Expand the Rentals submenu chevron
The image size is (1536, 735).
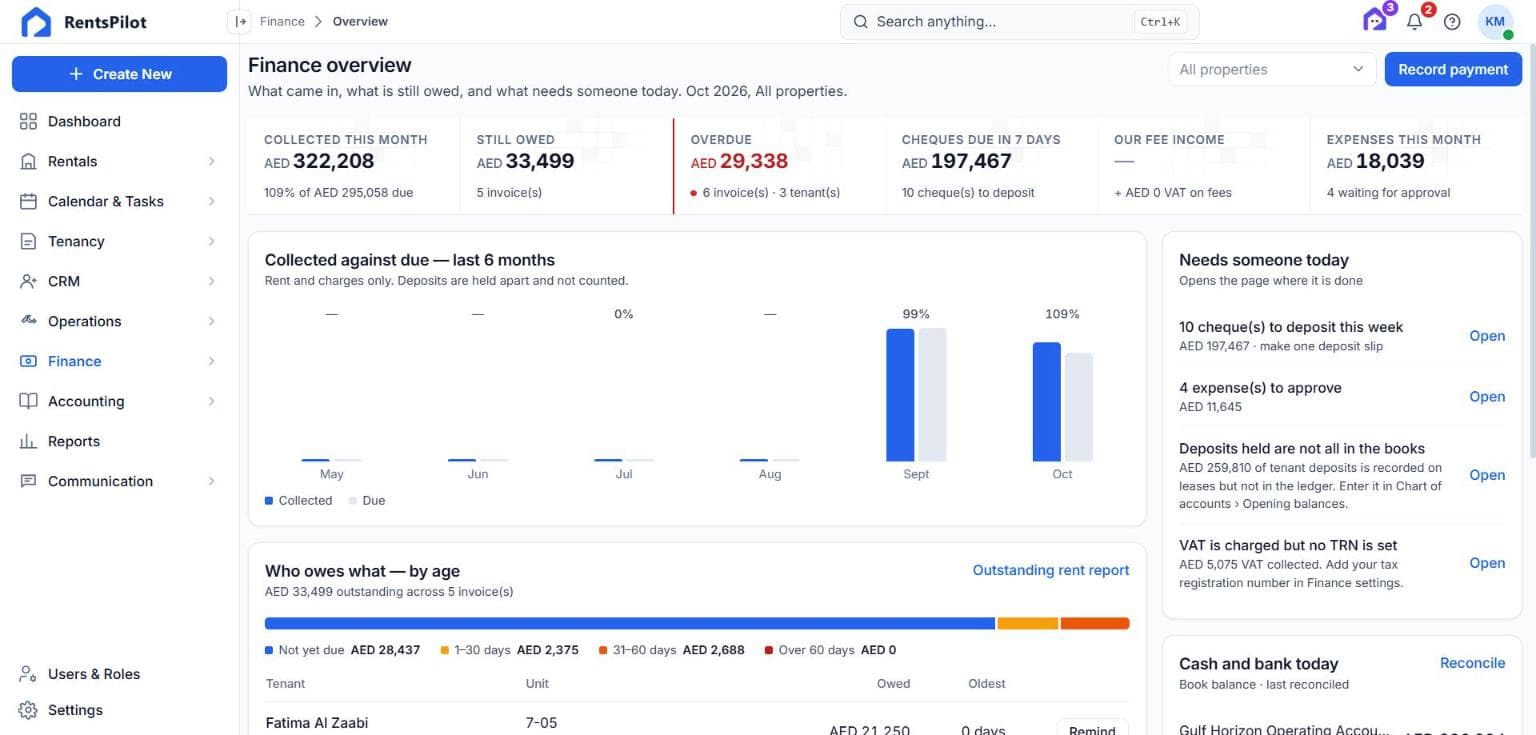click(211, 161)
